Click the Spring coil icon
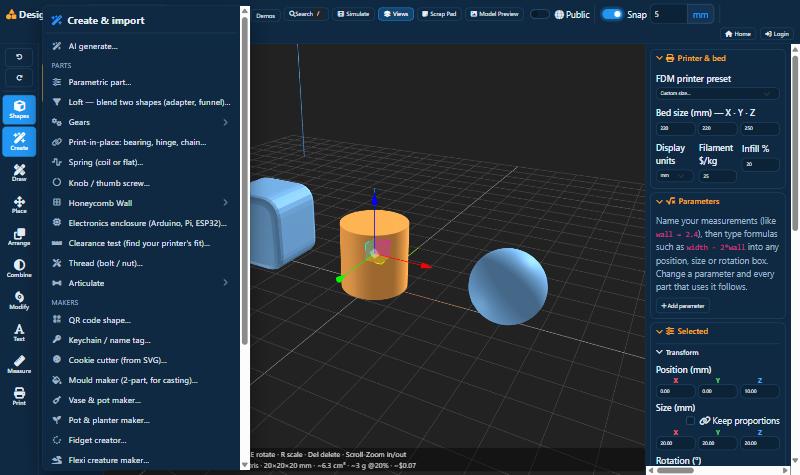800x475 pixels. pos(57,162)
